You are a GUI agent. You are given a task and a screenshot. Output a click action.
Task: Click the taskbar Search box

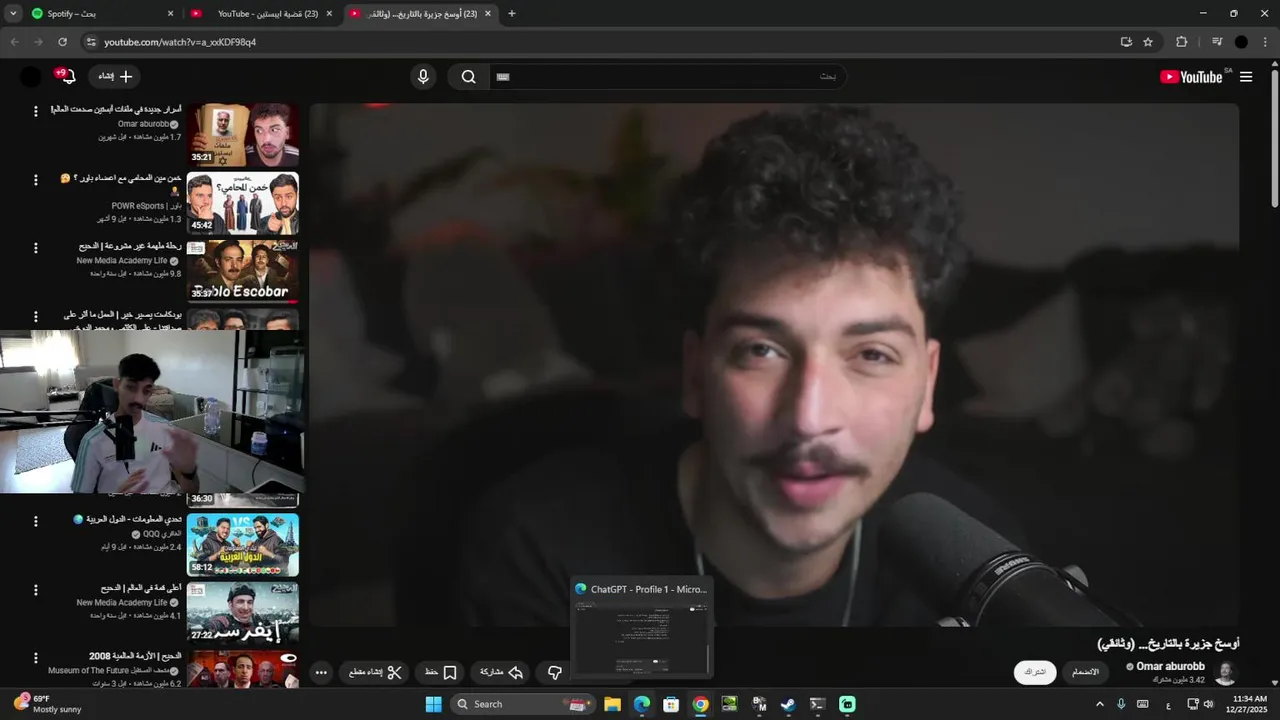522,704
